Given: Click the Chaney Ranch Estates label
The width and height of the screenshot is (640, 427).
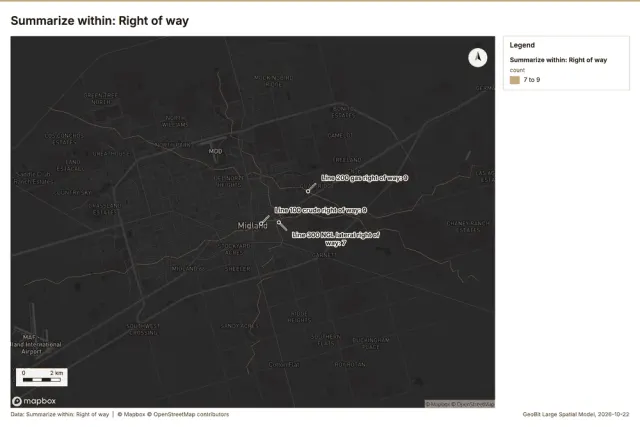Looking at the screenshot, I should (x=468, y=227).
